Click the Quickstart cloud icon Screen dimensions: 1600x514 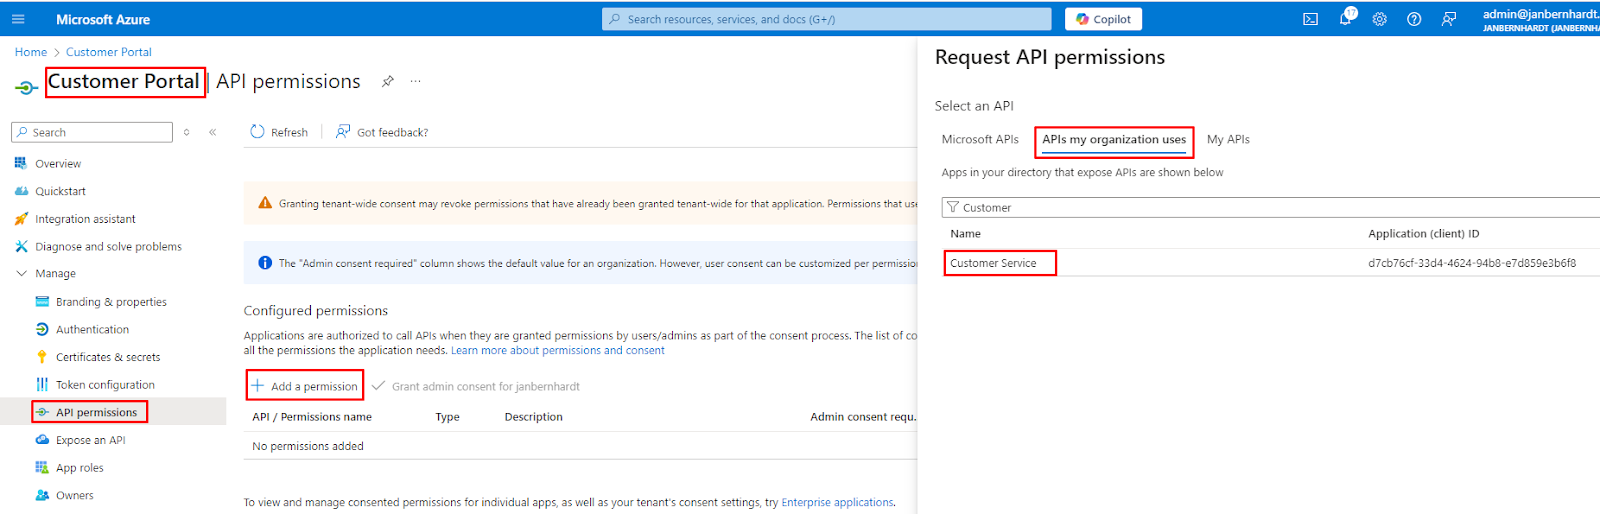(x=21, y=190)
